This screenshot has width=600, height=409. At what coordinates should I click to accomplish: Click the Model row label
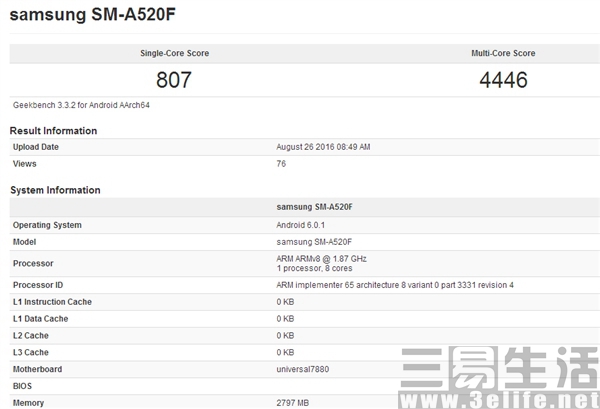[24, 242]
